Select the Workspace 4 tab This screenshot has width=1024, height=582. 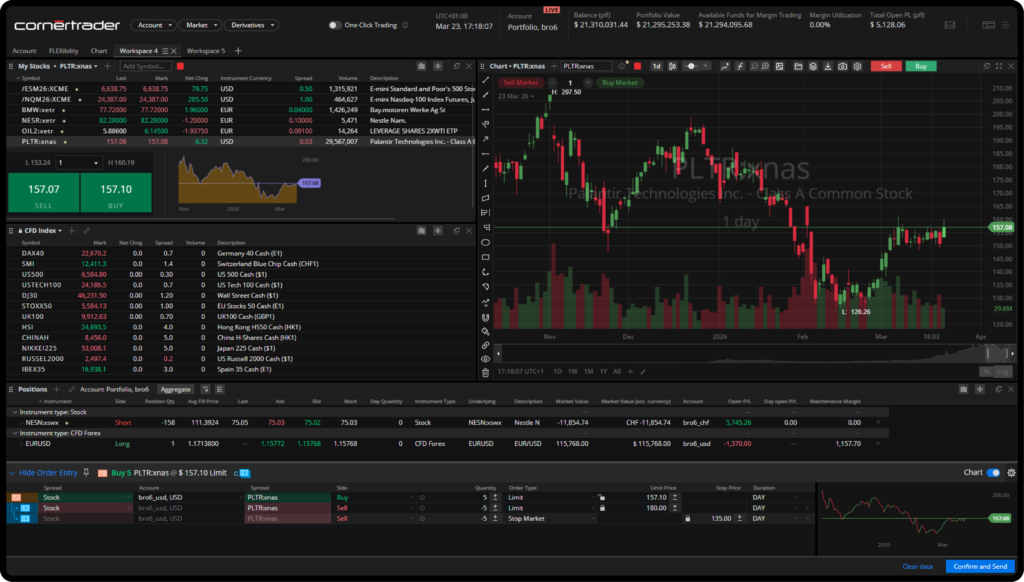pos(138,51)
